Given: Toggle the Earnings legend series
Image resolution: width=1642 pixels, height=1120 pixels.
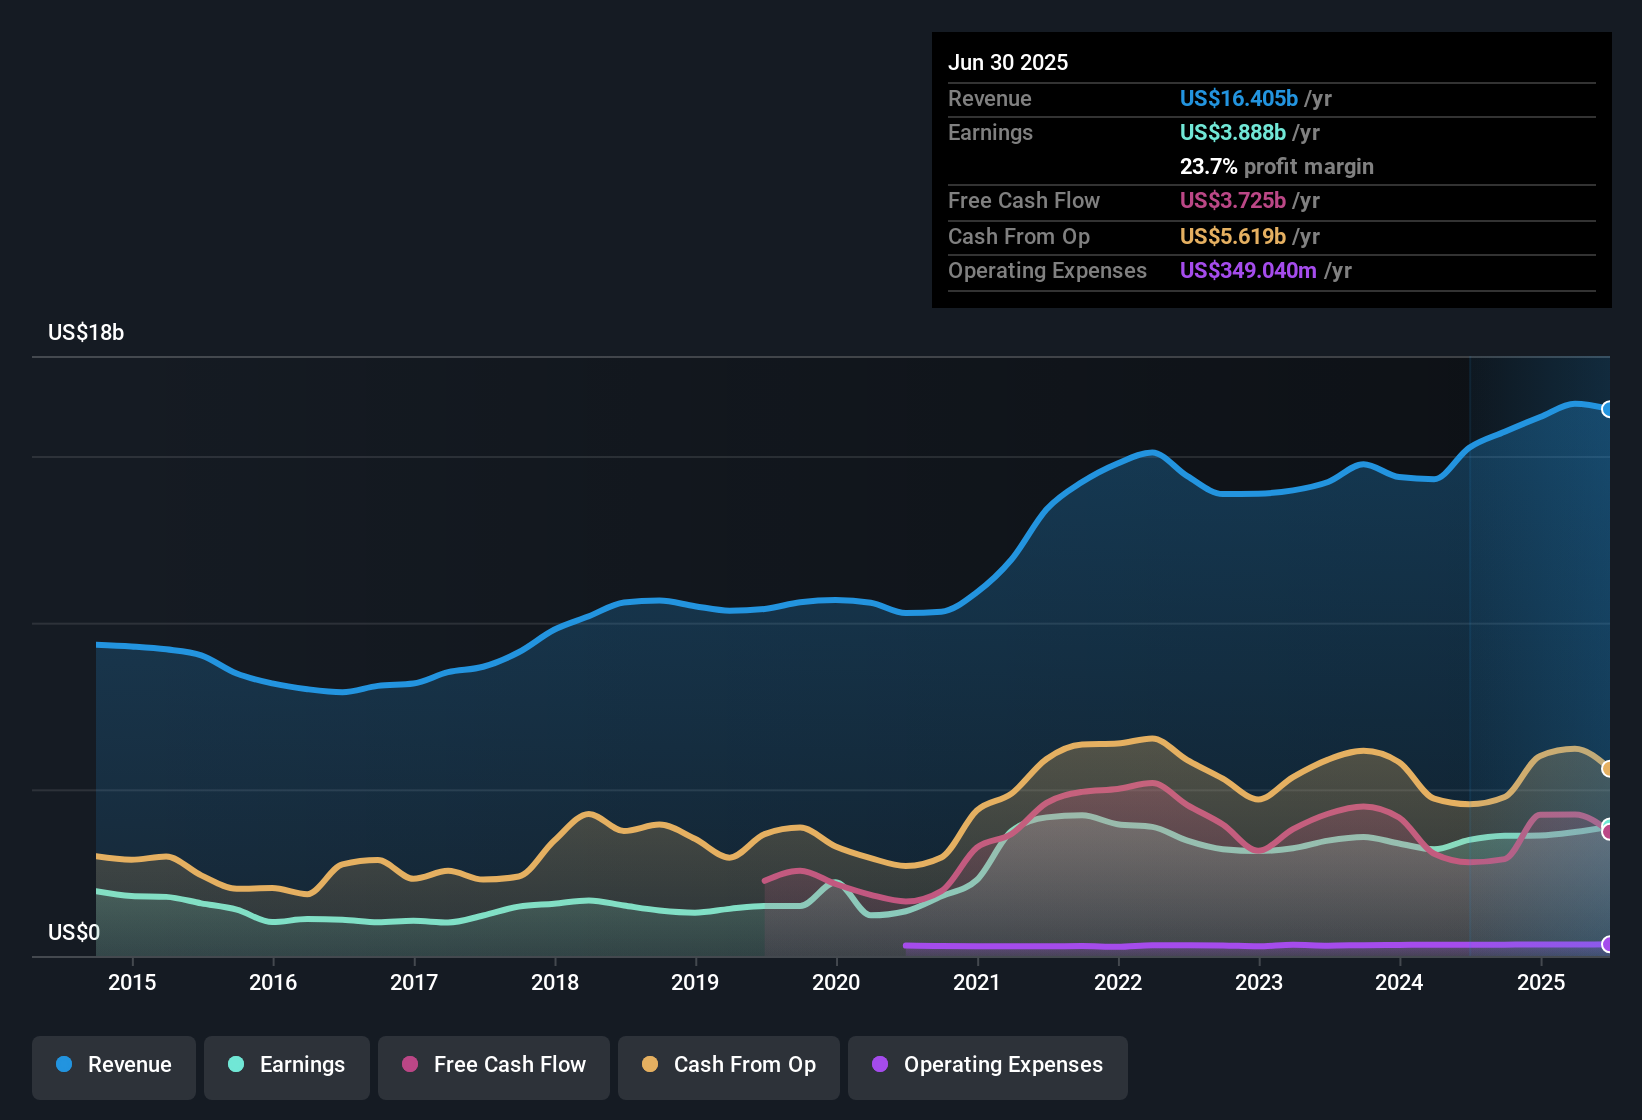Looking at the screenshot, I should [287, 1065].
